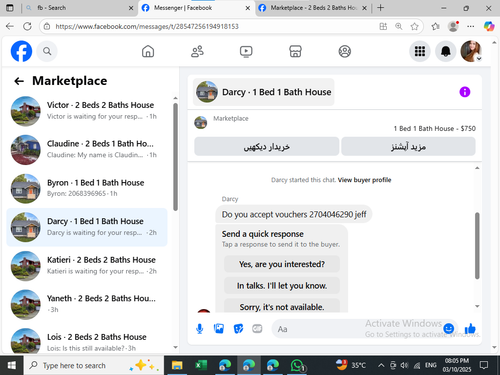Open Victor - 2 Beds 2 Baths House chat
Viewport: 500px width, 375px height.
[87, 111]
